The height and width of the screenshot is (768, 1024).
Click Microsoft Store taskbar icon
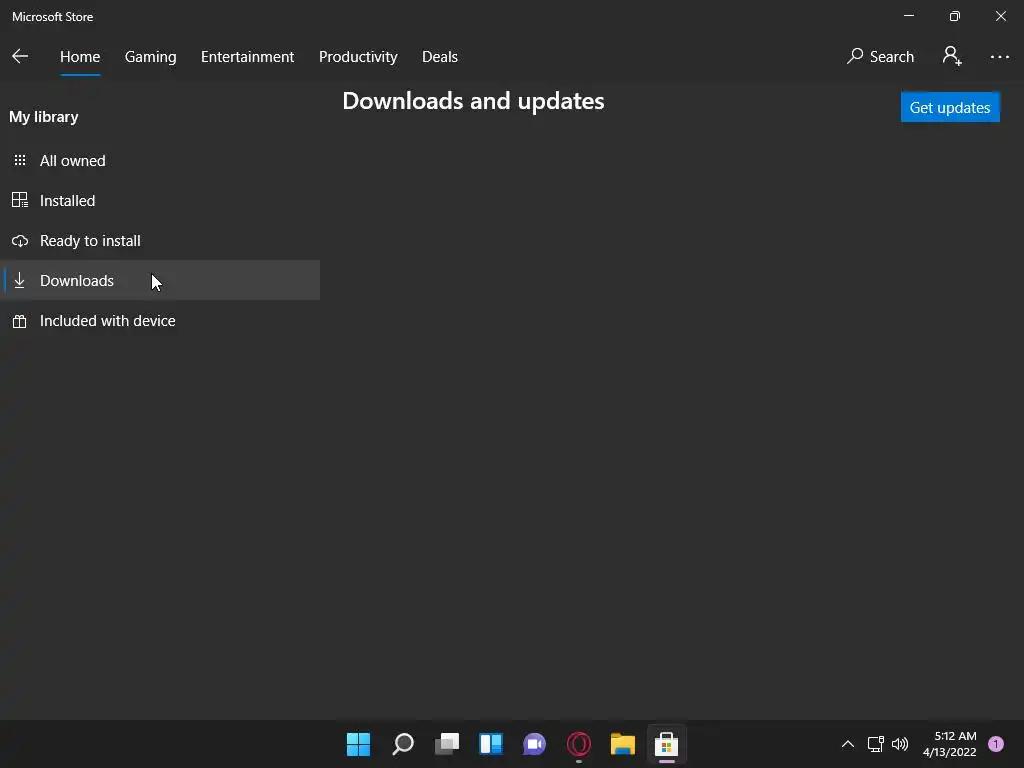pyautogui.click(x=667, y=744)
